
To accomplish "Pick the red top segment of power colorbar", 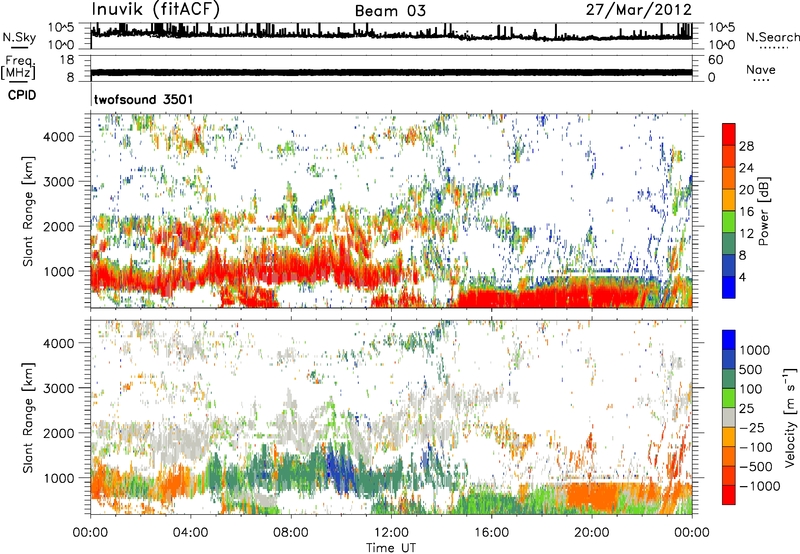I will point(729,134).
